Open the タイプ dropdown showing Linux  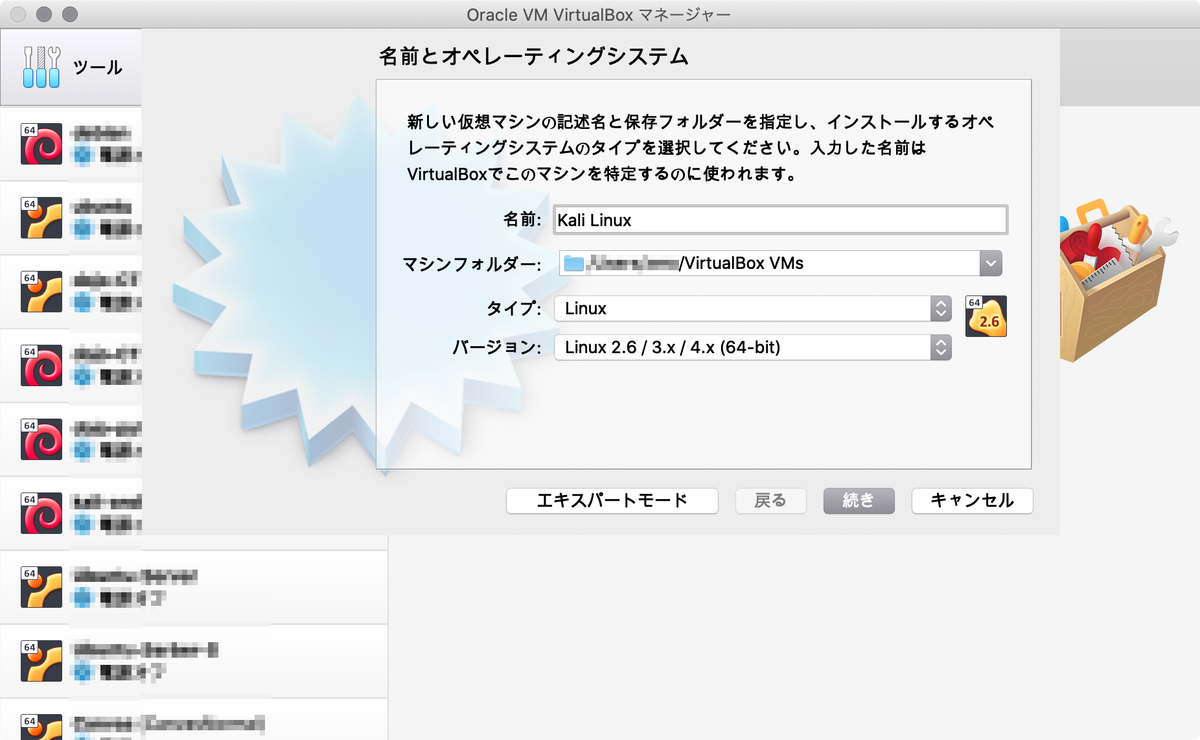[x=752, y=308]
